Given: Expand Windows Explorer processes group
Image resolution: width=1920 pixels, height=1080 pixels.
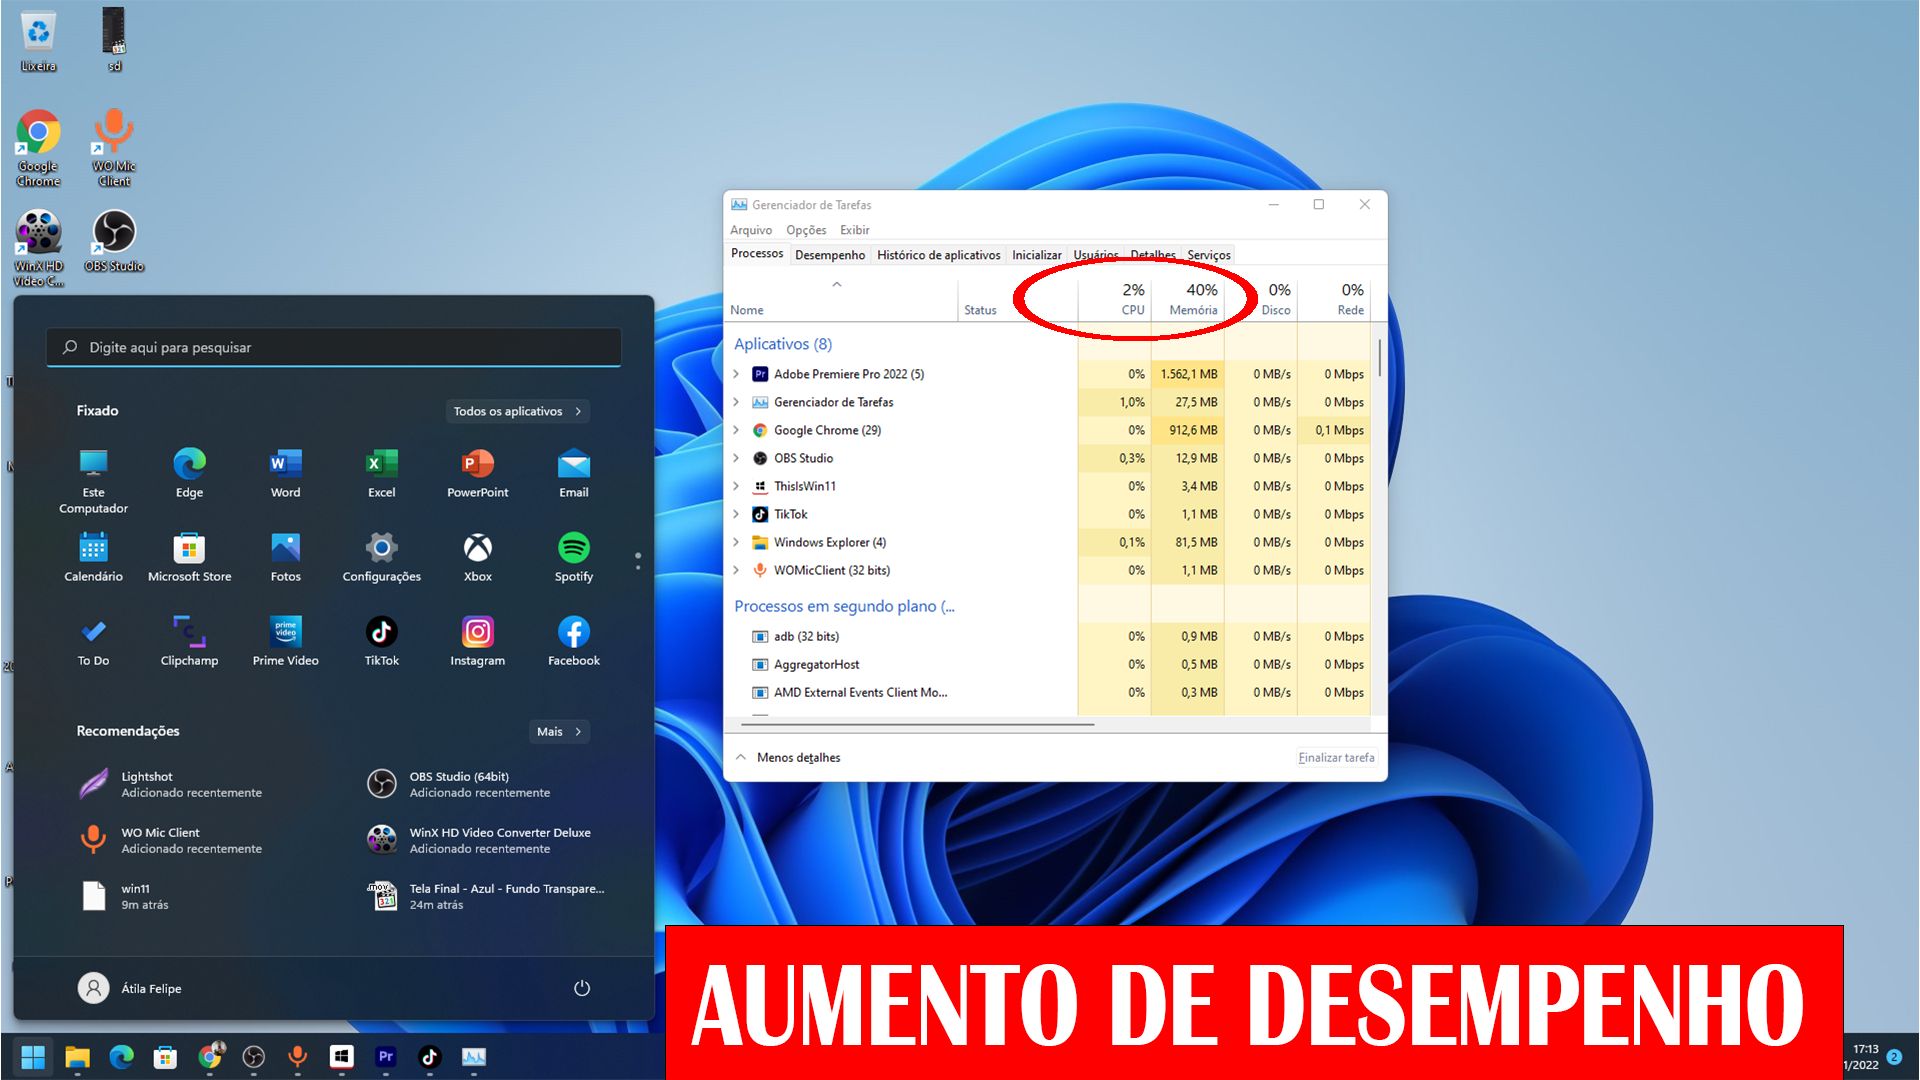Looking at the screenshot, I should [738, 541].
